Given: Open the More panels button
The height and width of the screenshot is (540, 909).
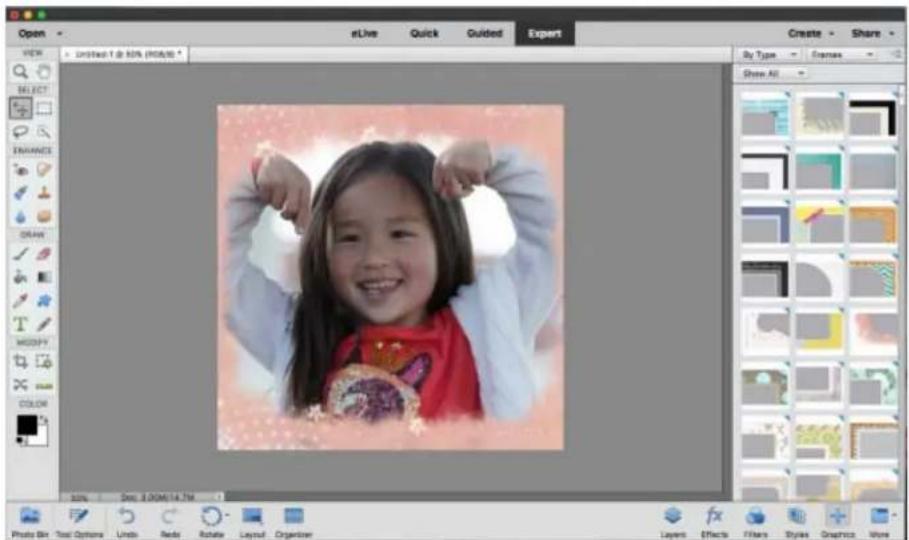Looking at the screenshot, I should click(x=879, y=522).
